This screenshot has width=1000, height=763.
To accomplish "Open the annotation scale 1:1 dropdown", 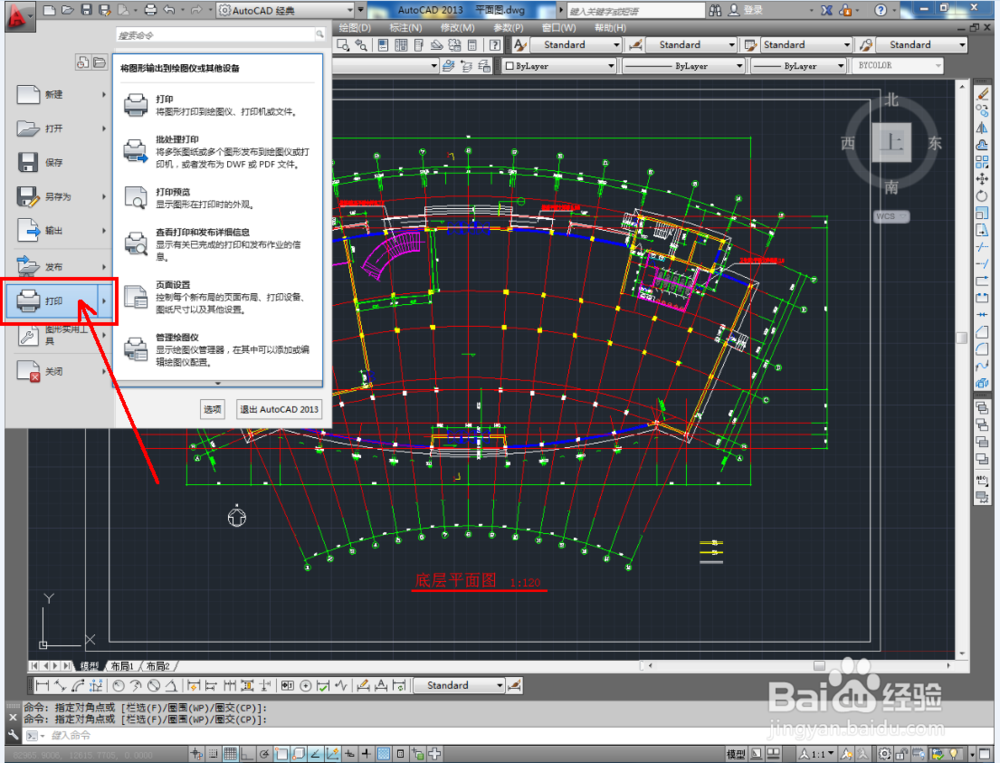I will (x=816, y=754).
